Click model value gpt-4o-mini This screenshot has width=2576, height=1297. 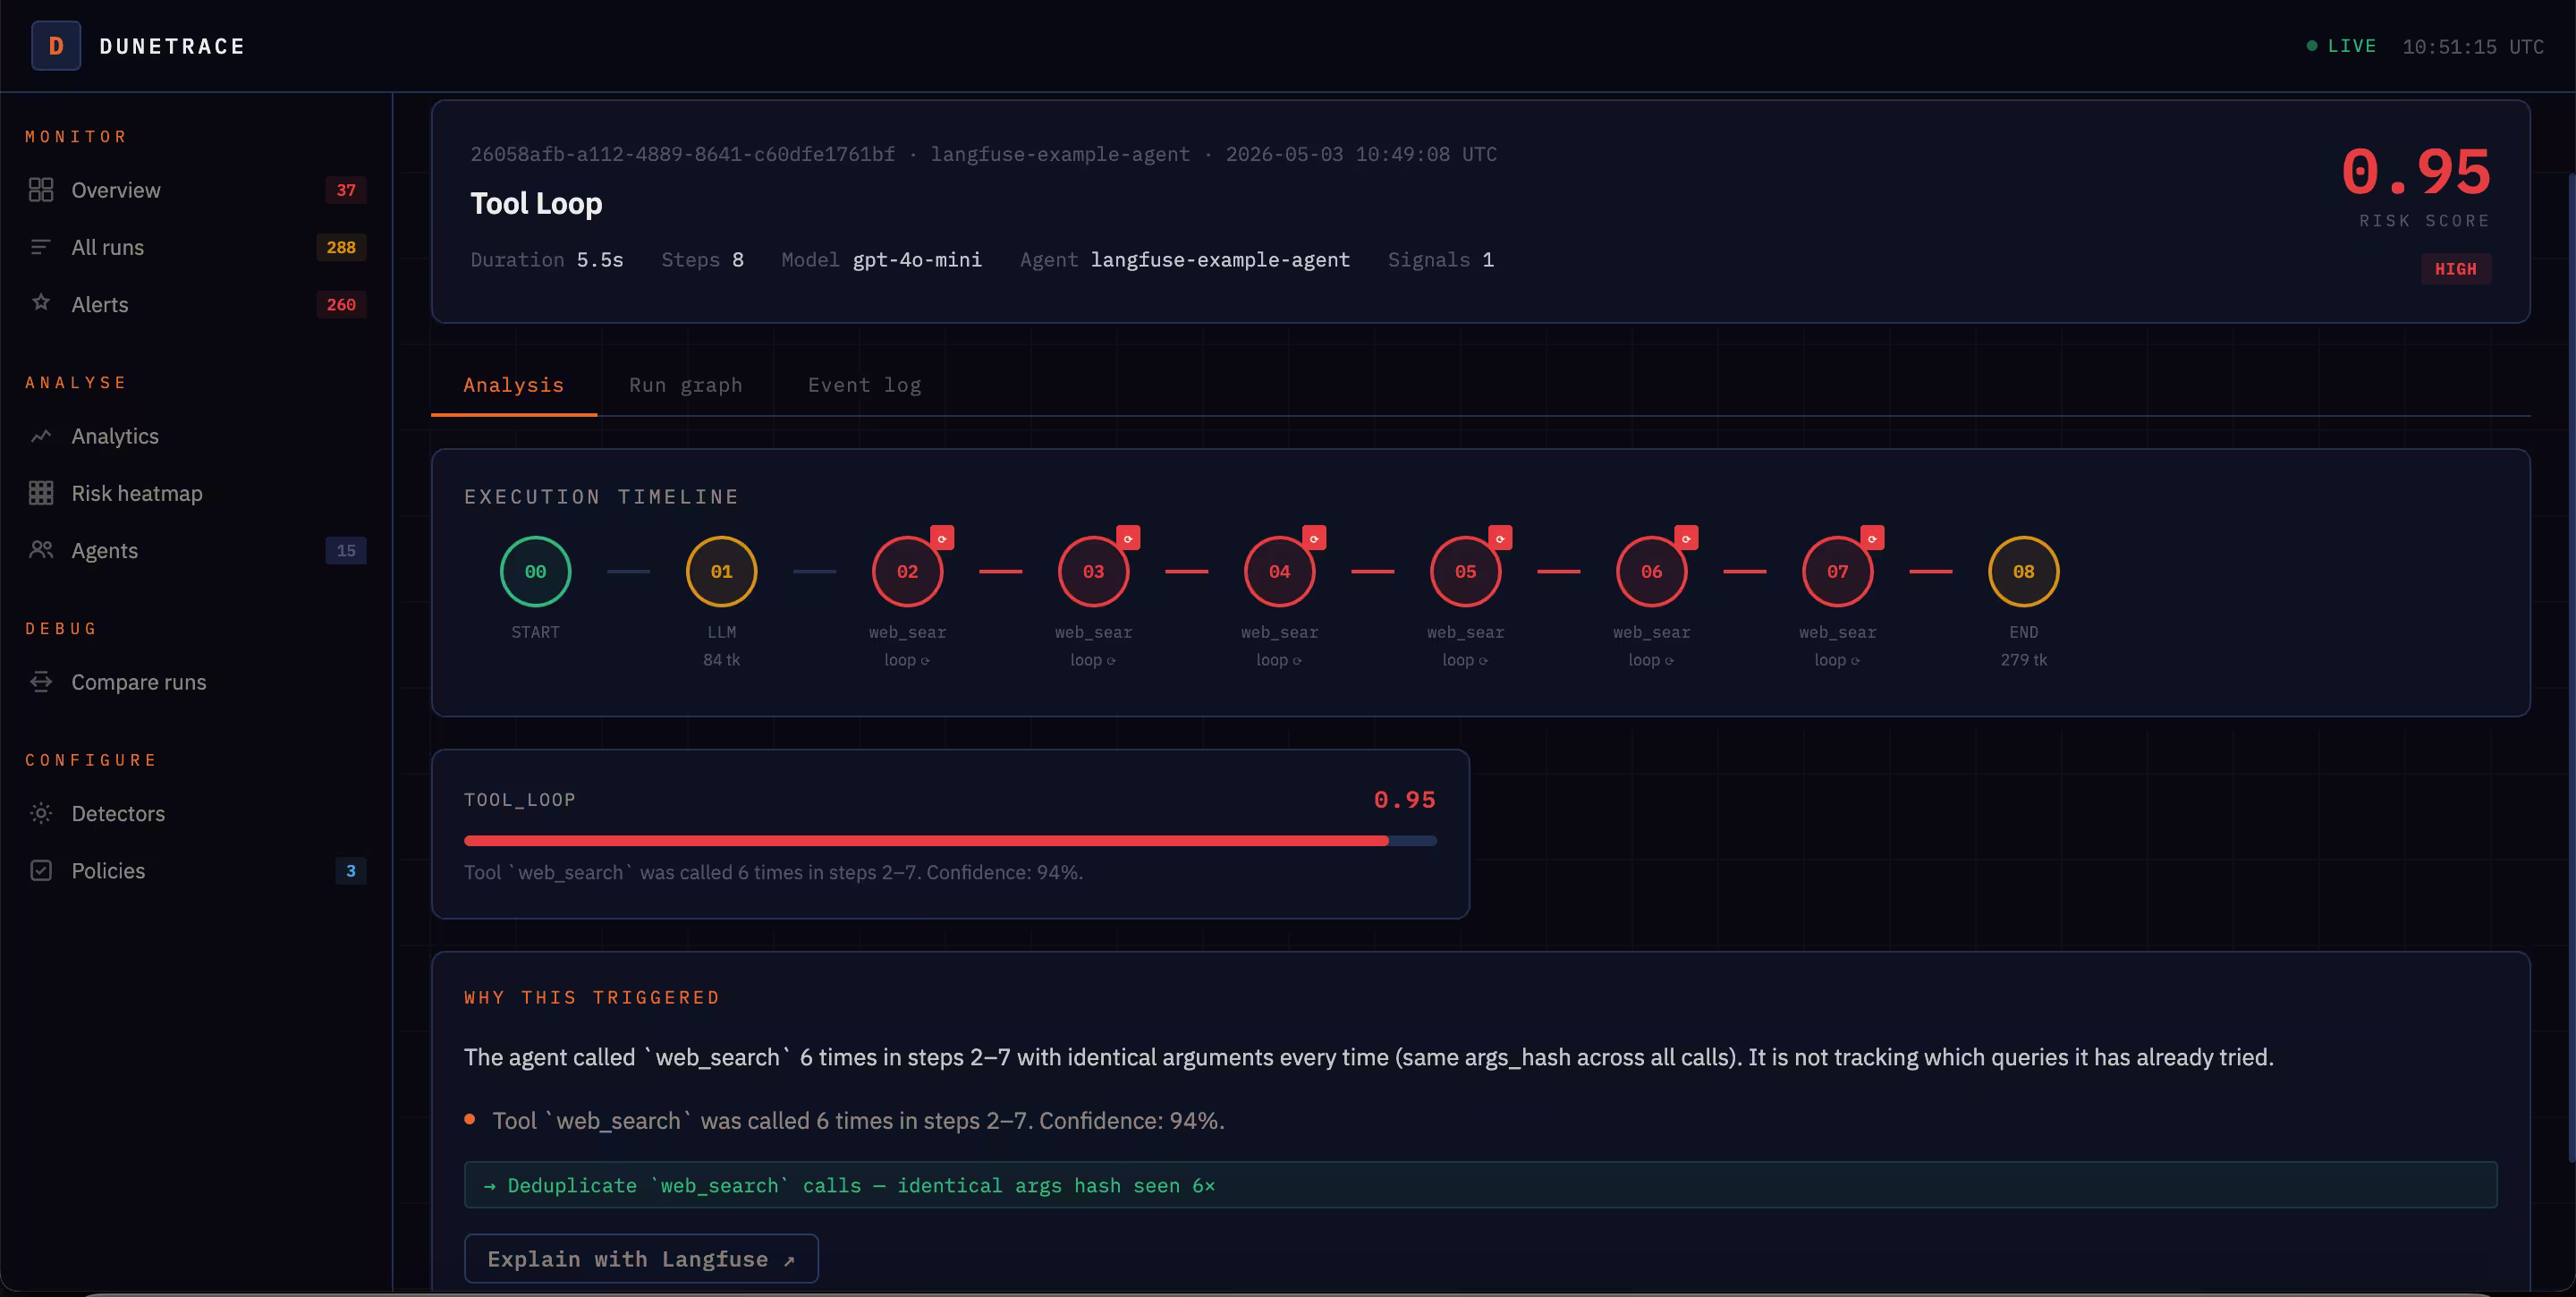pyautogui.click(x=917, y=260)
